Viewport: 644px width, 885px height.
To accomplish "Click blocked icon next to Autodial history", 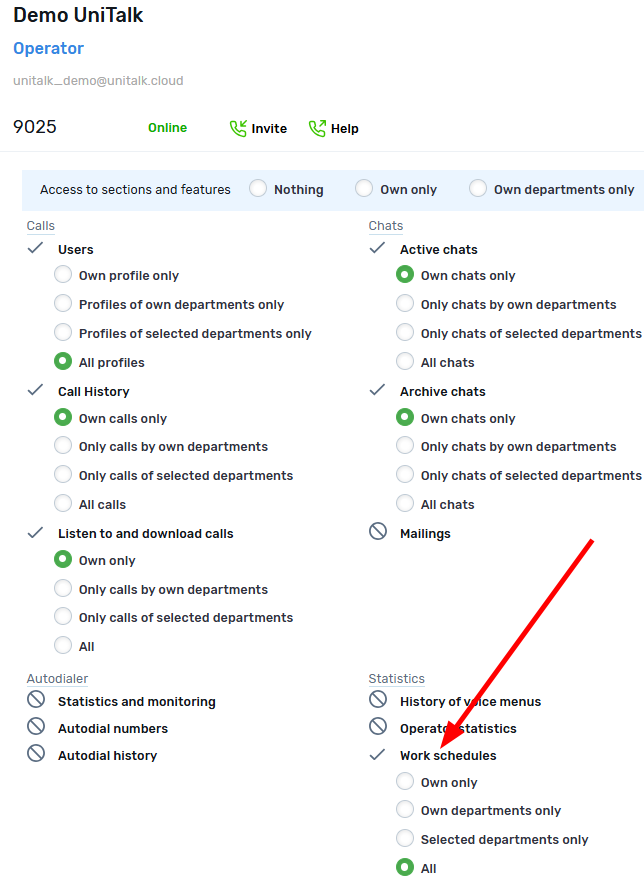I will 36,754.
